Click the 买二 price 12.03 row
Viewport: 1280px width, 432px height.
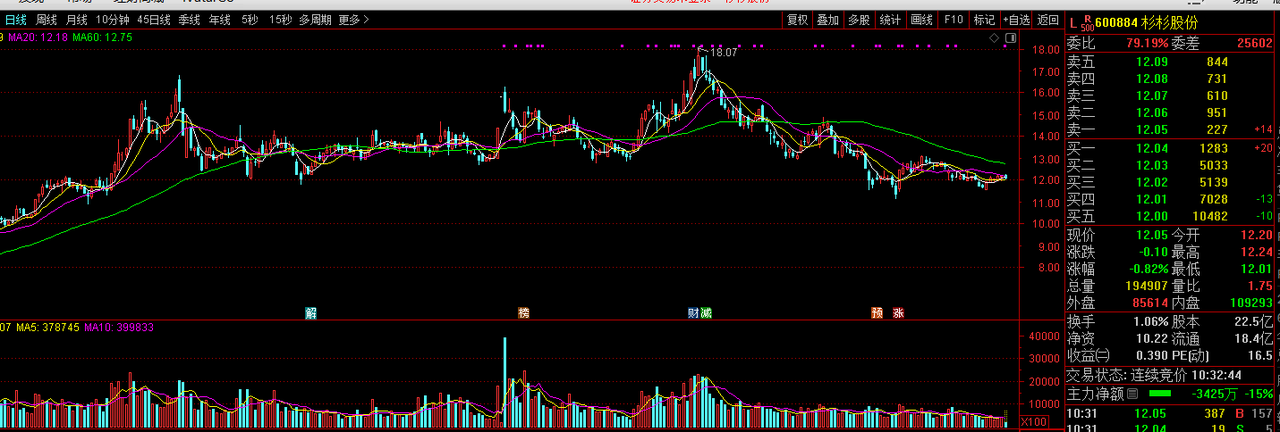pos(1172,165)
